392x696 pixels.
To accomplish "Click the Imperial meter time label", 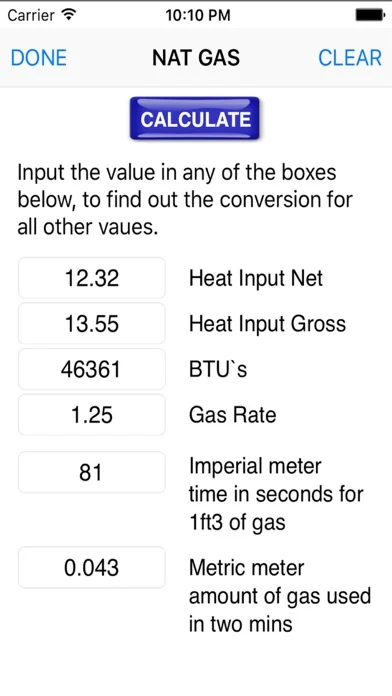I will (x=276, y=494).
